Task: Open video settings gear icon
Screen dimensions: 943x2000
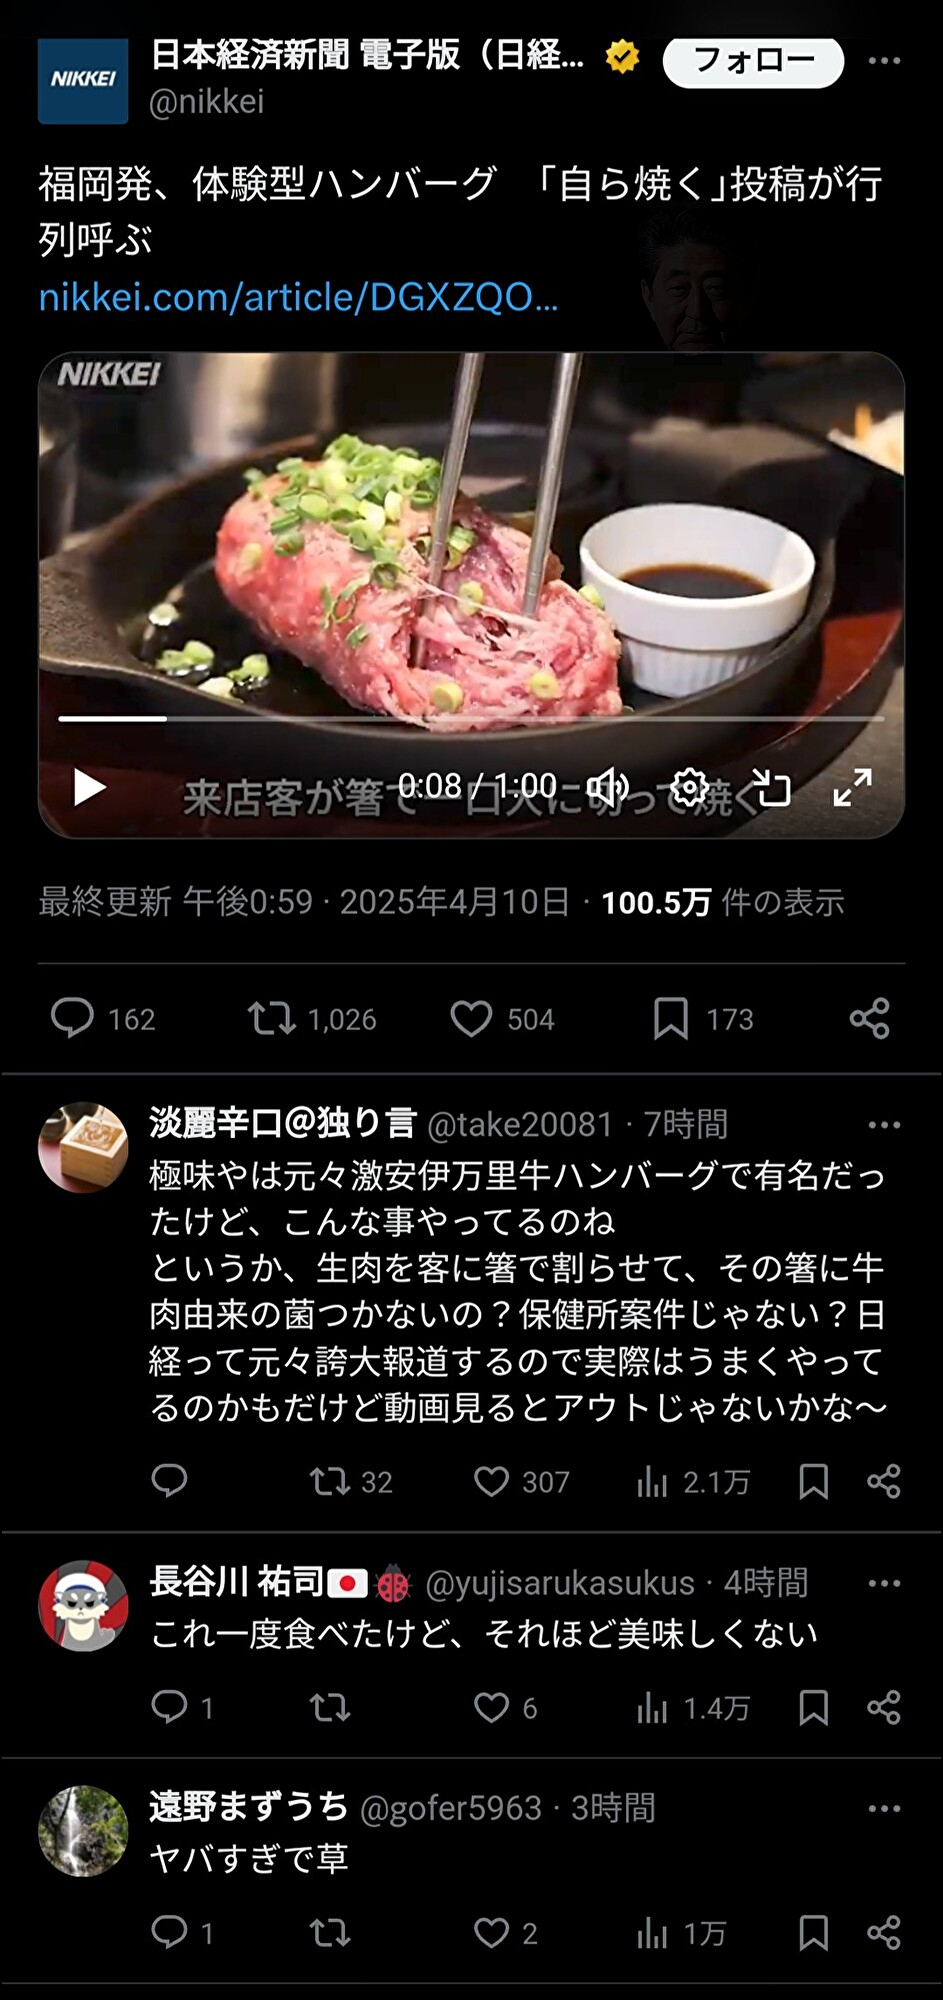Action: point(689,788)
